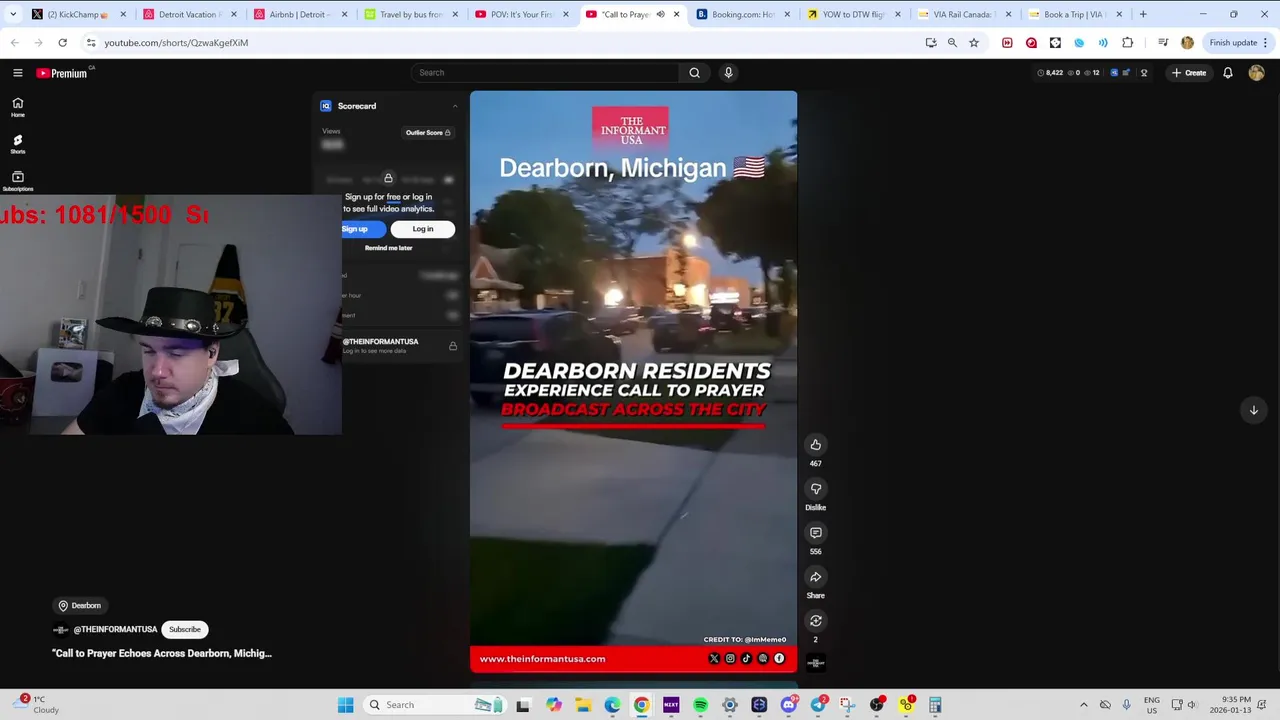Mute the Call to Prayer tab audio
This screenshot has height=720, width=1280.
click(x=660, y=14)
